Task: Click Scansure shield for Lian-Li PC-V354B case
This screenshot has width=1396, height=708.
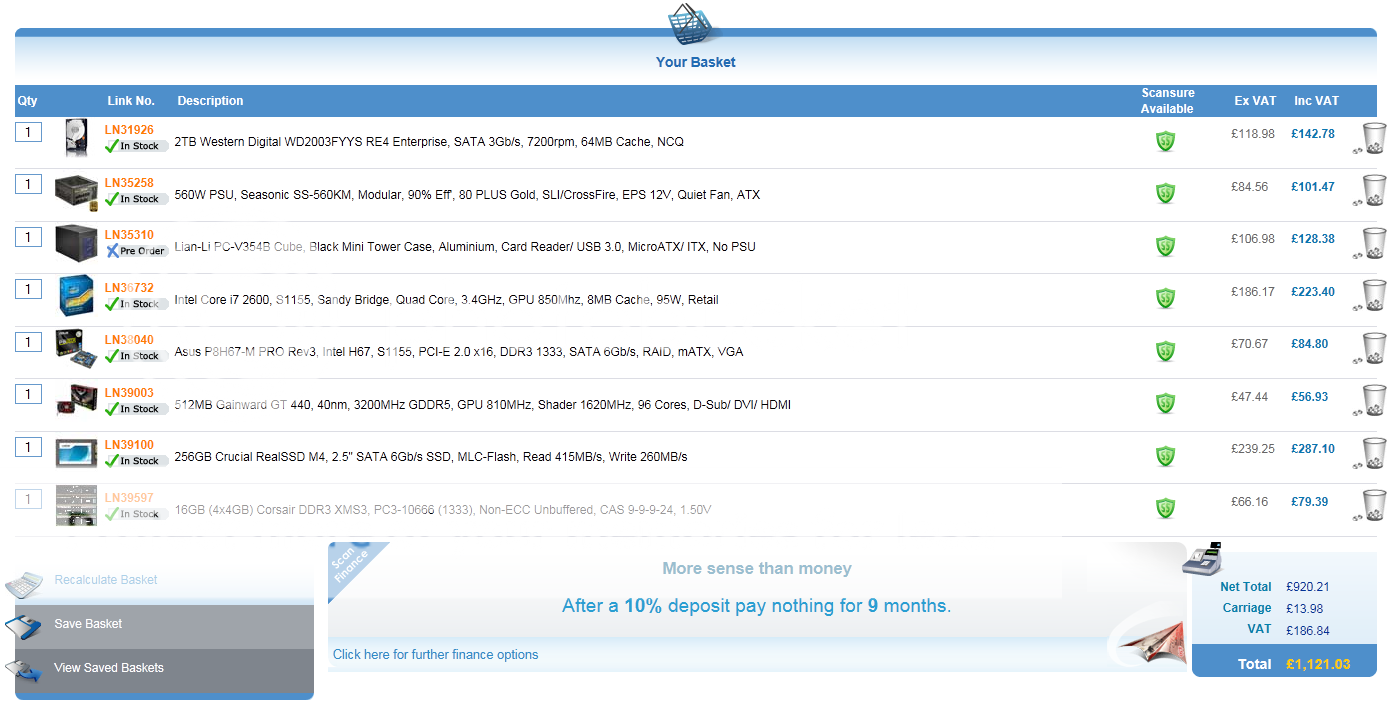Action: coord(1165,245)
